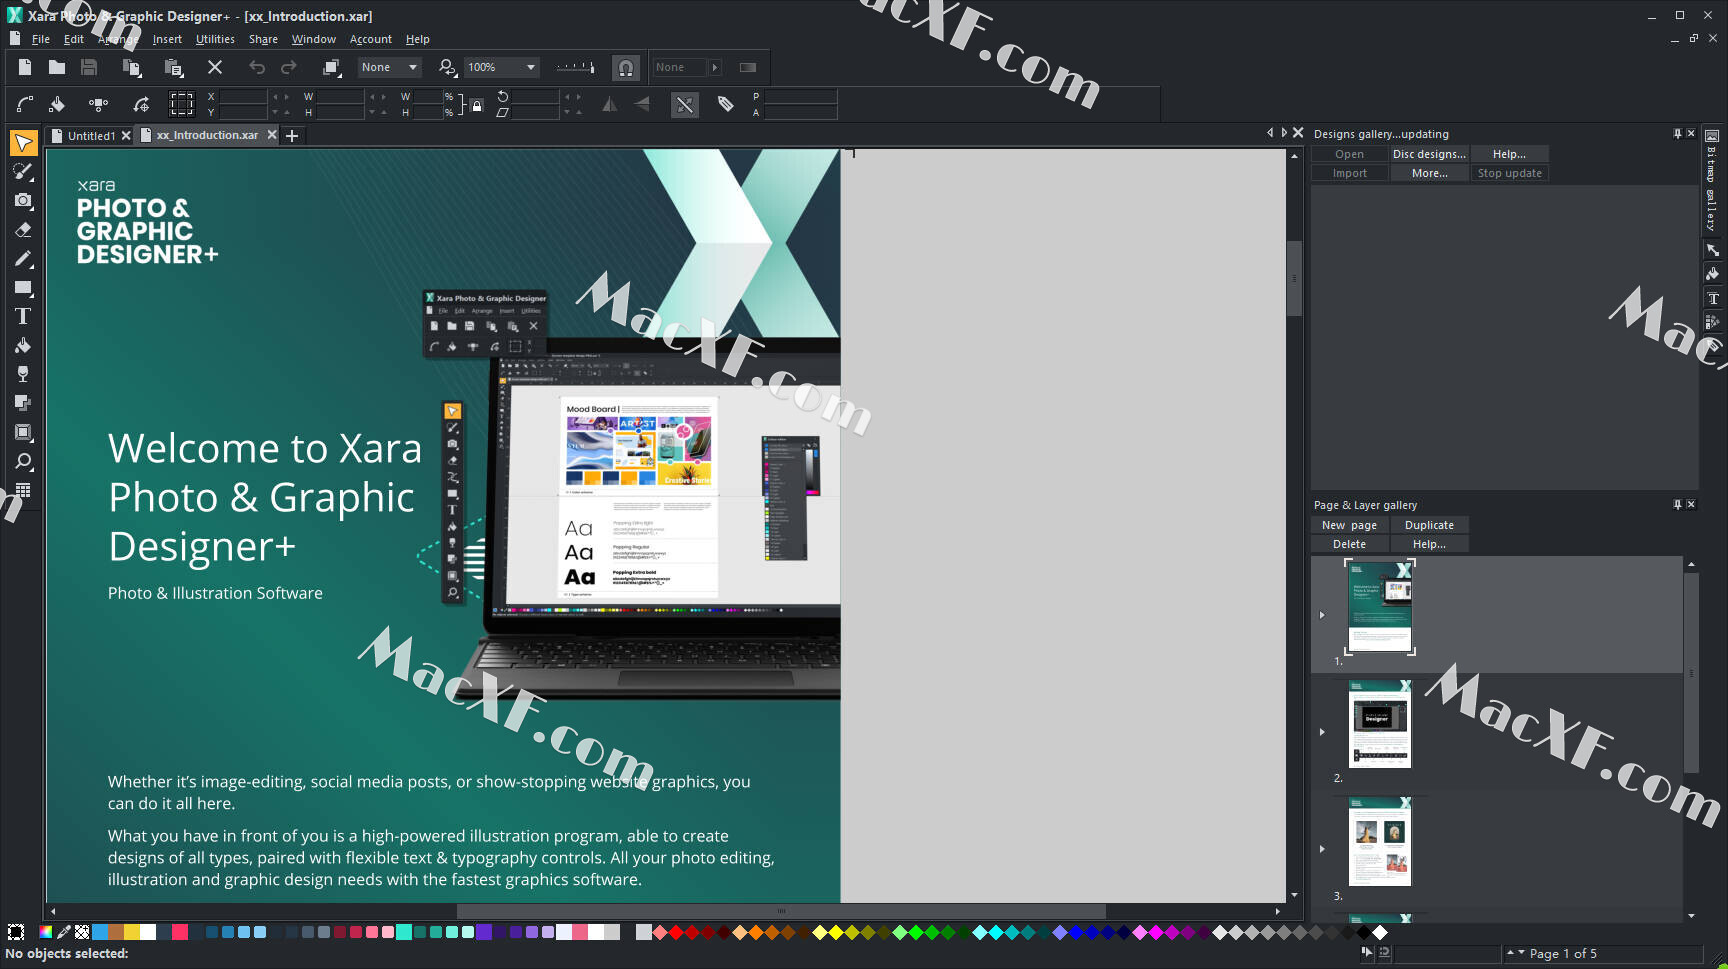Open the Window menu
This screenshot has width=1728, height=969.
313,39
